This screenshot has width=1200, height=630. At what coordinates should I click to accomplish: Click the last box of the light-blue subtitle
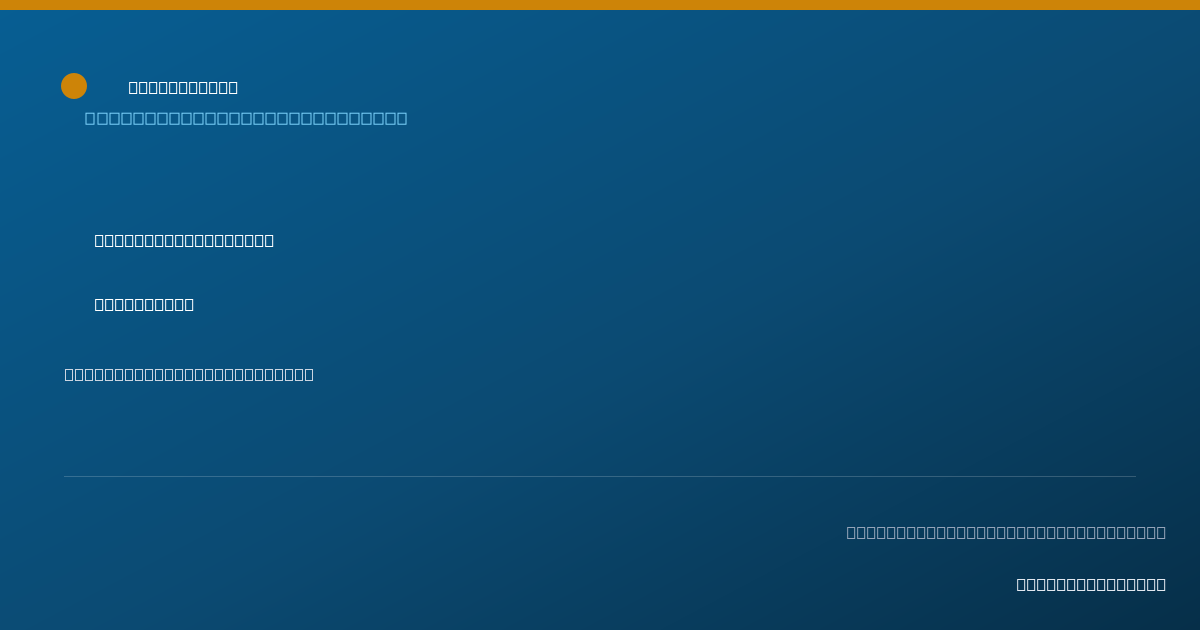coord(401,118)
